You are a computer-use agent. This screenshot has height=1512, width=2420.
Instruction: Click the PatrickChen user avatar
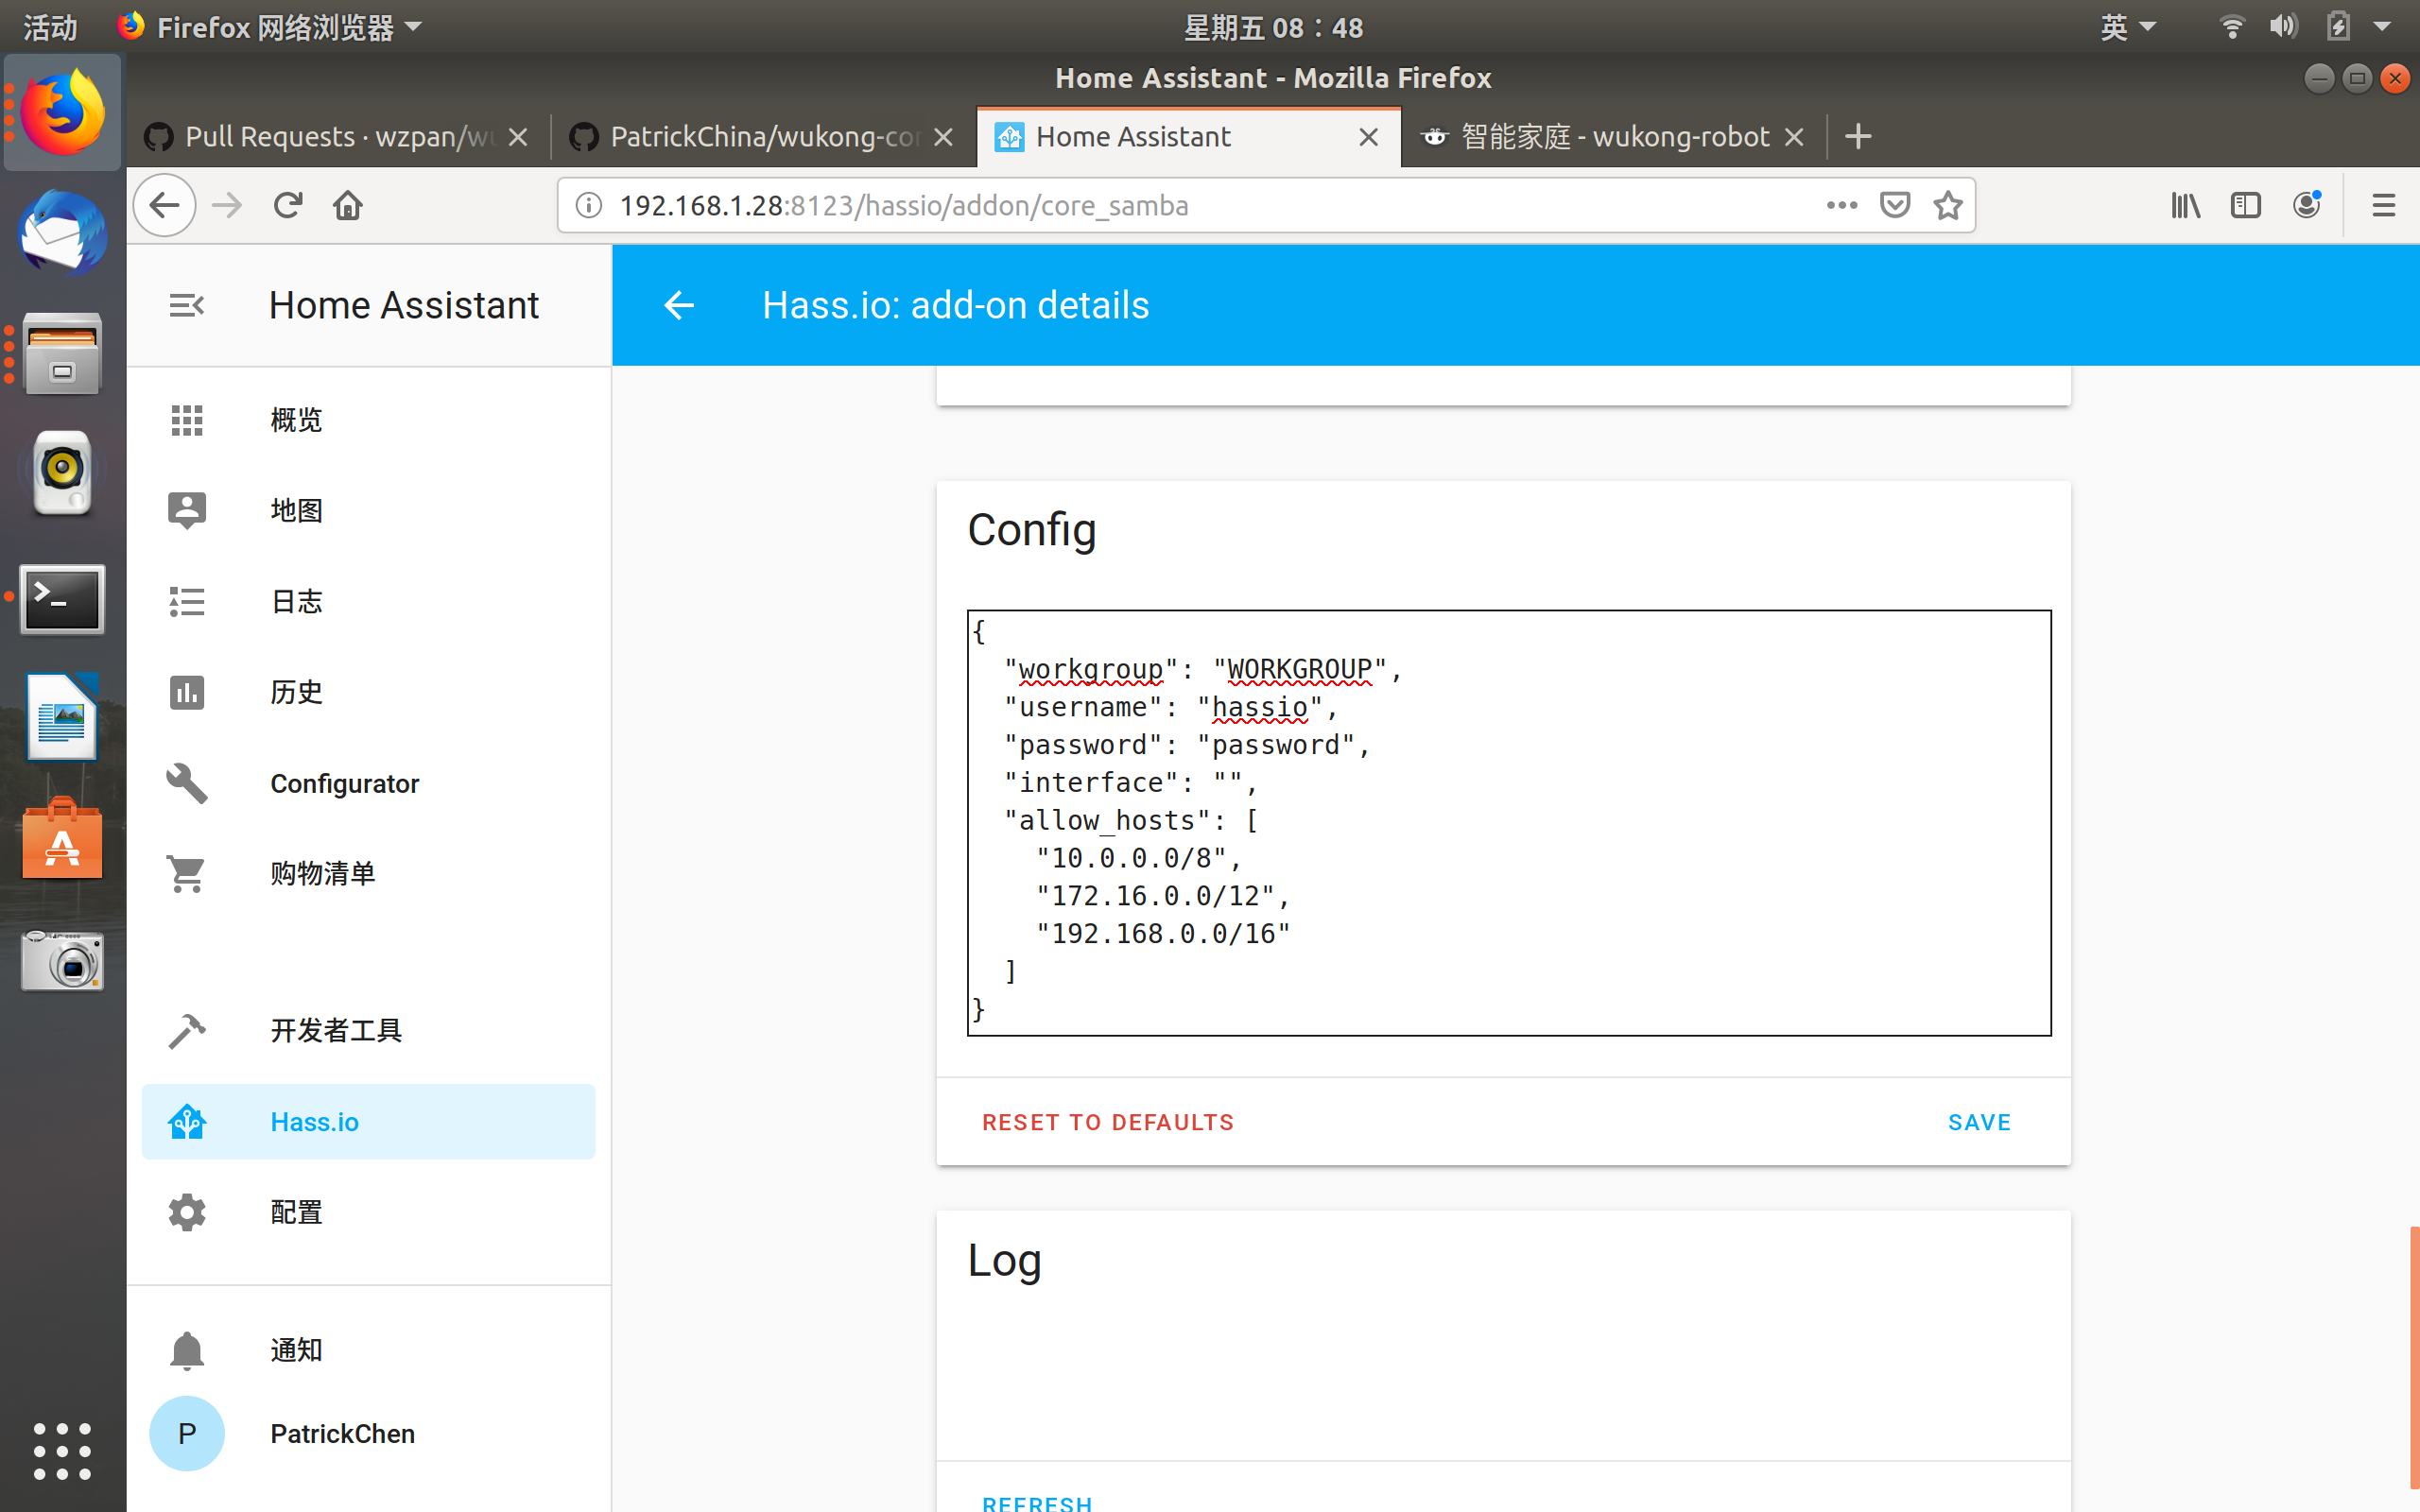pos(187,1433)
